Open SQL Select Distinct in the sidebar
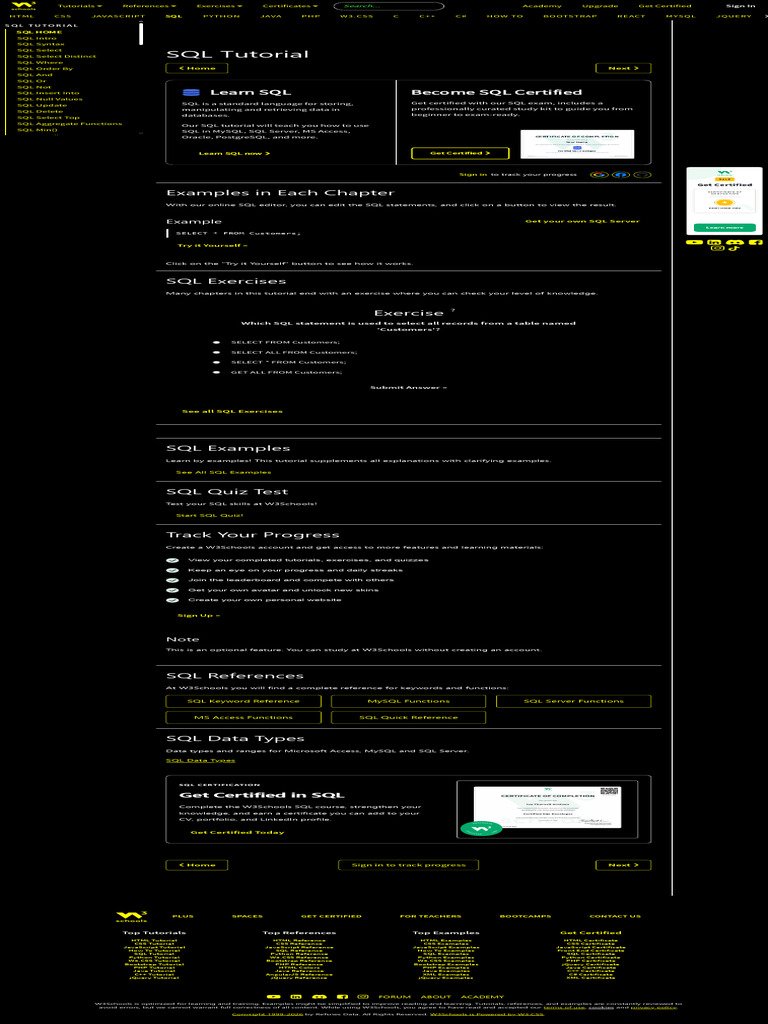Image resolution: width=768 pixels, height=1024 pixels. (x=56, y=56)
